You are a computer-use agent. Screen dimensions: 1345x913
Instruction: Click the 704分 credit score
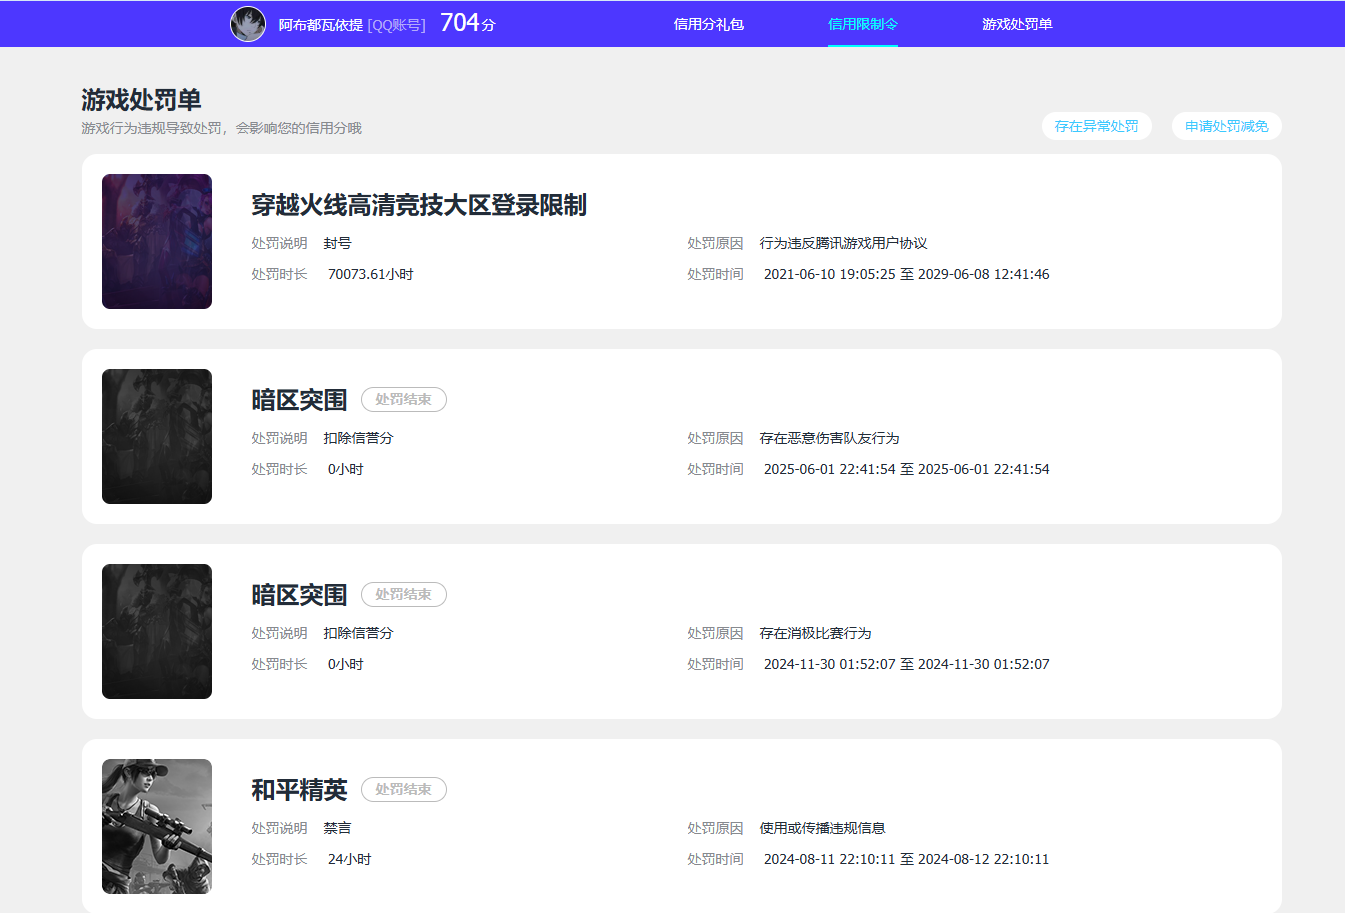coord(468,23)
